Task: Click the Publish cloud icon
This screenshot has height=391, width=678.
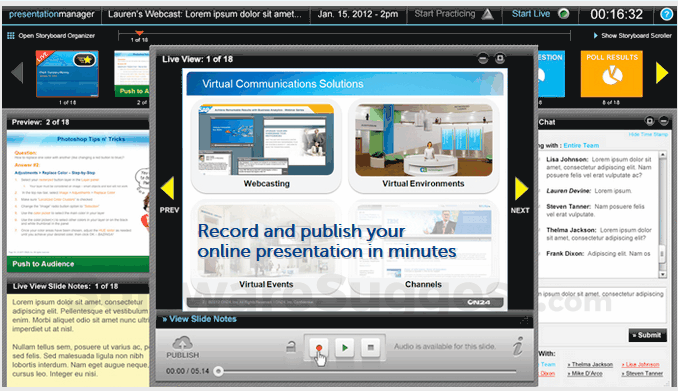Action: (183, 343)
